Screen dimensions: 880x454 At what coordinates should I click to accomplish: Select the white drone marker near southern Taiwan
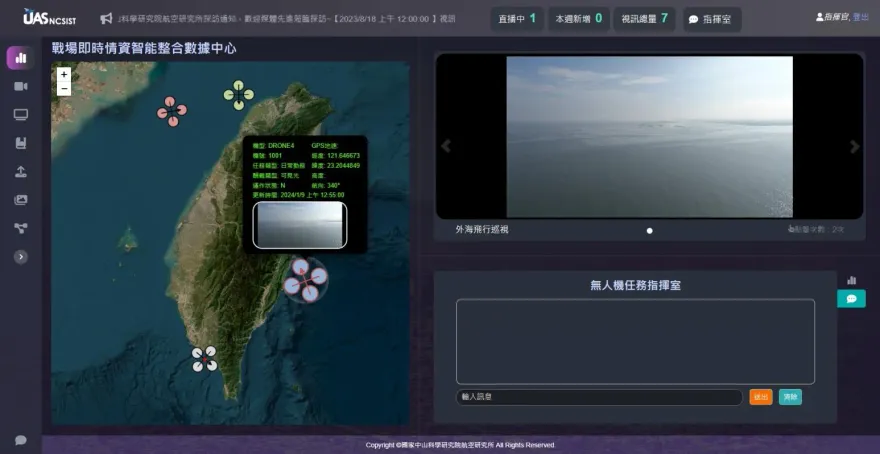[x=204, y=359]
